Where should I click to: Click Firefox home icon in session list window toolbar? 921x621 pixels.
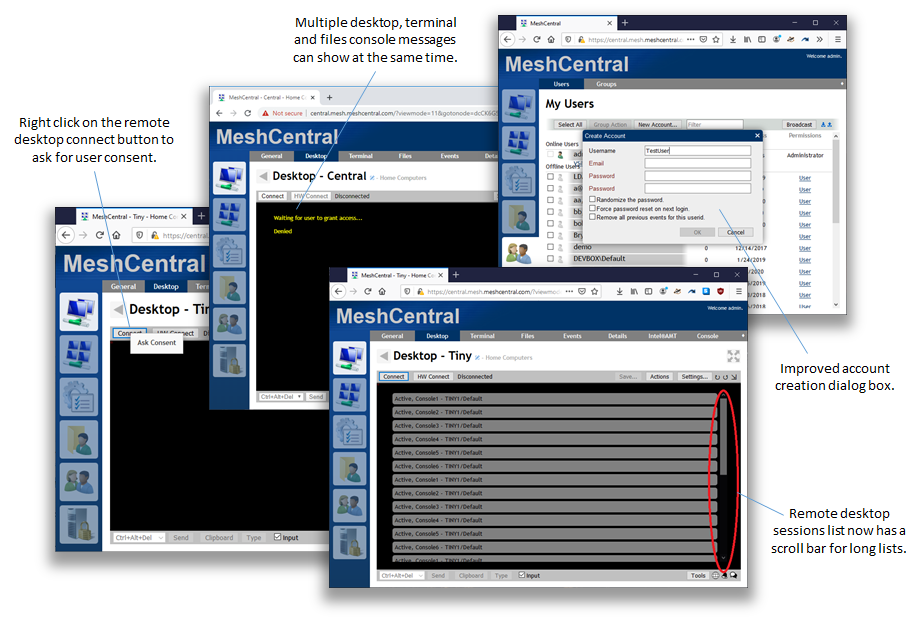[382, 291]
